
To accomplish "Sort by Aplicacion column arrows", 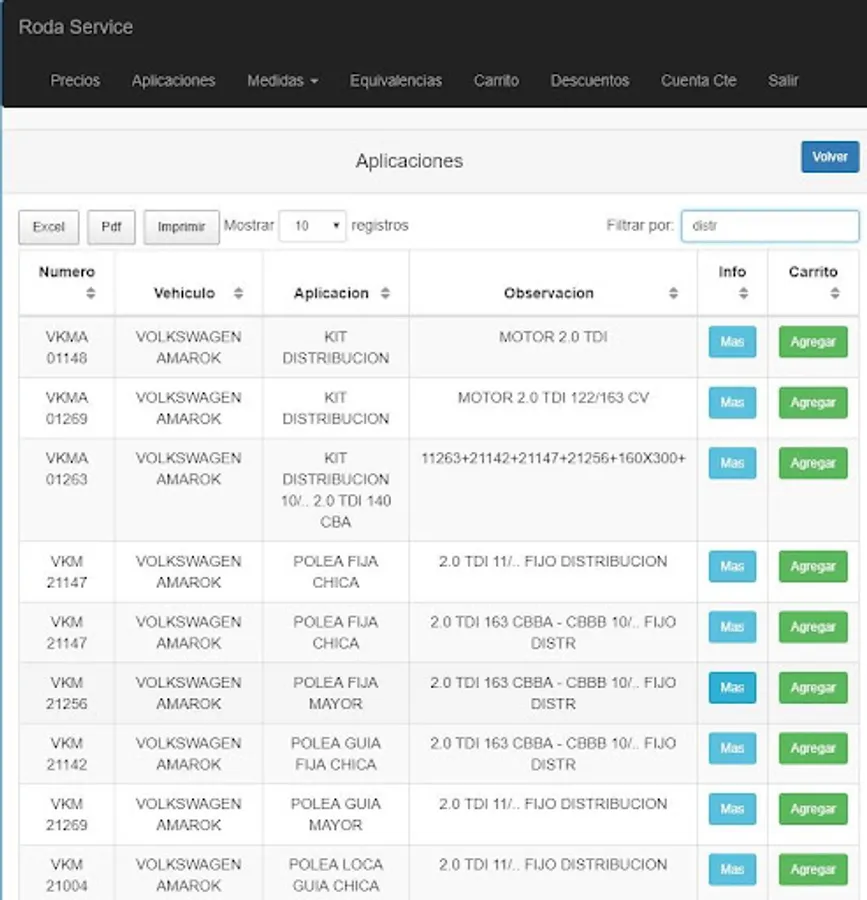I will 385,293.
